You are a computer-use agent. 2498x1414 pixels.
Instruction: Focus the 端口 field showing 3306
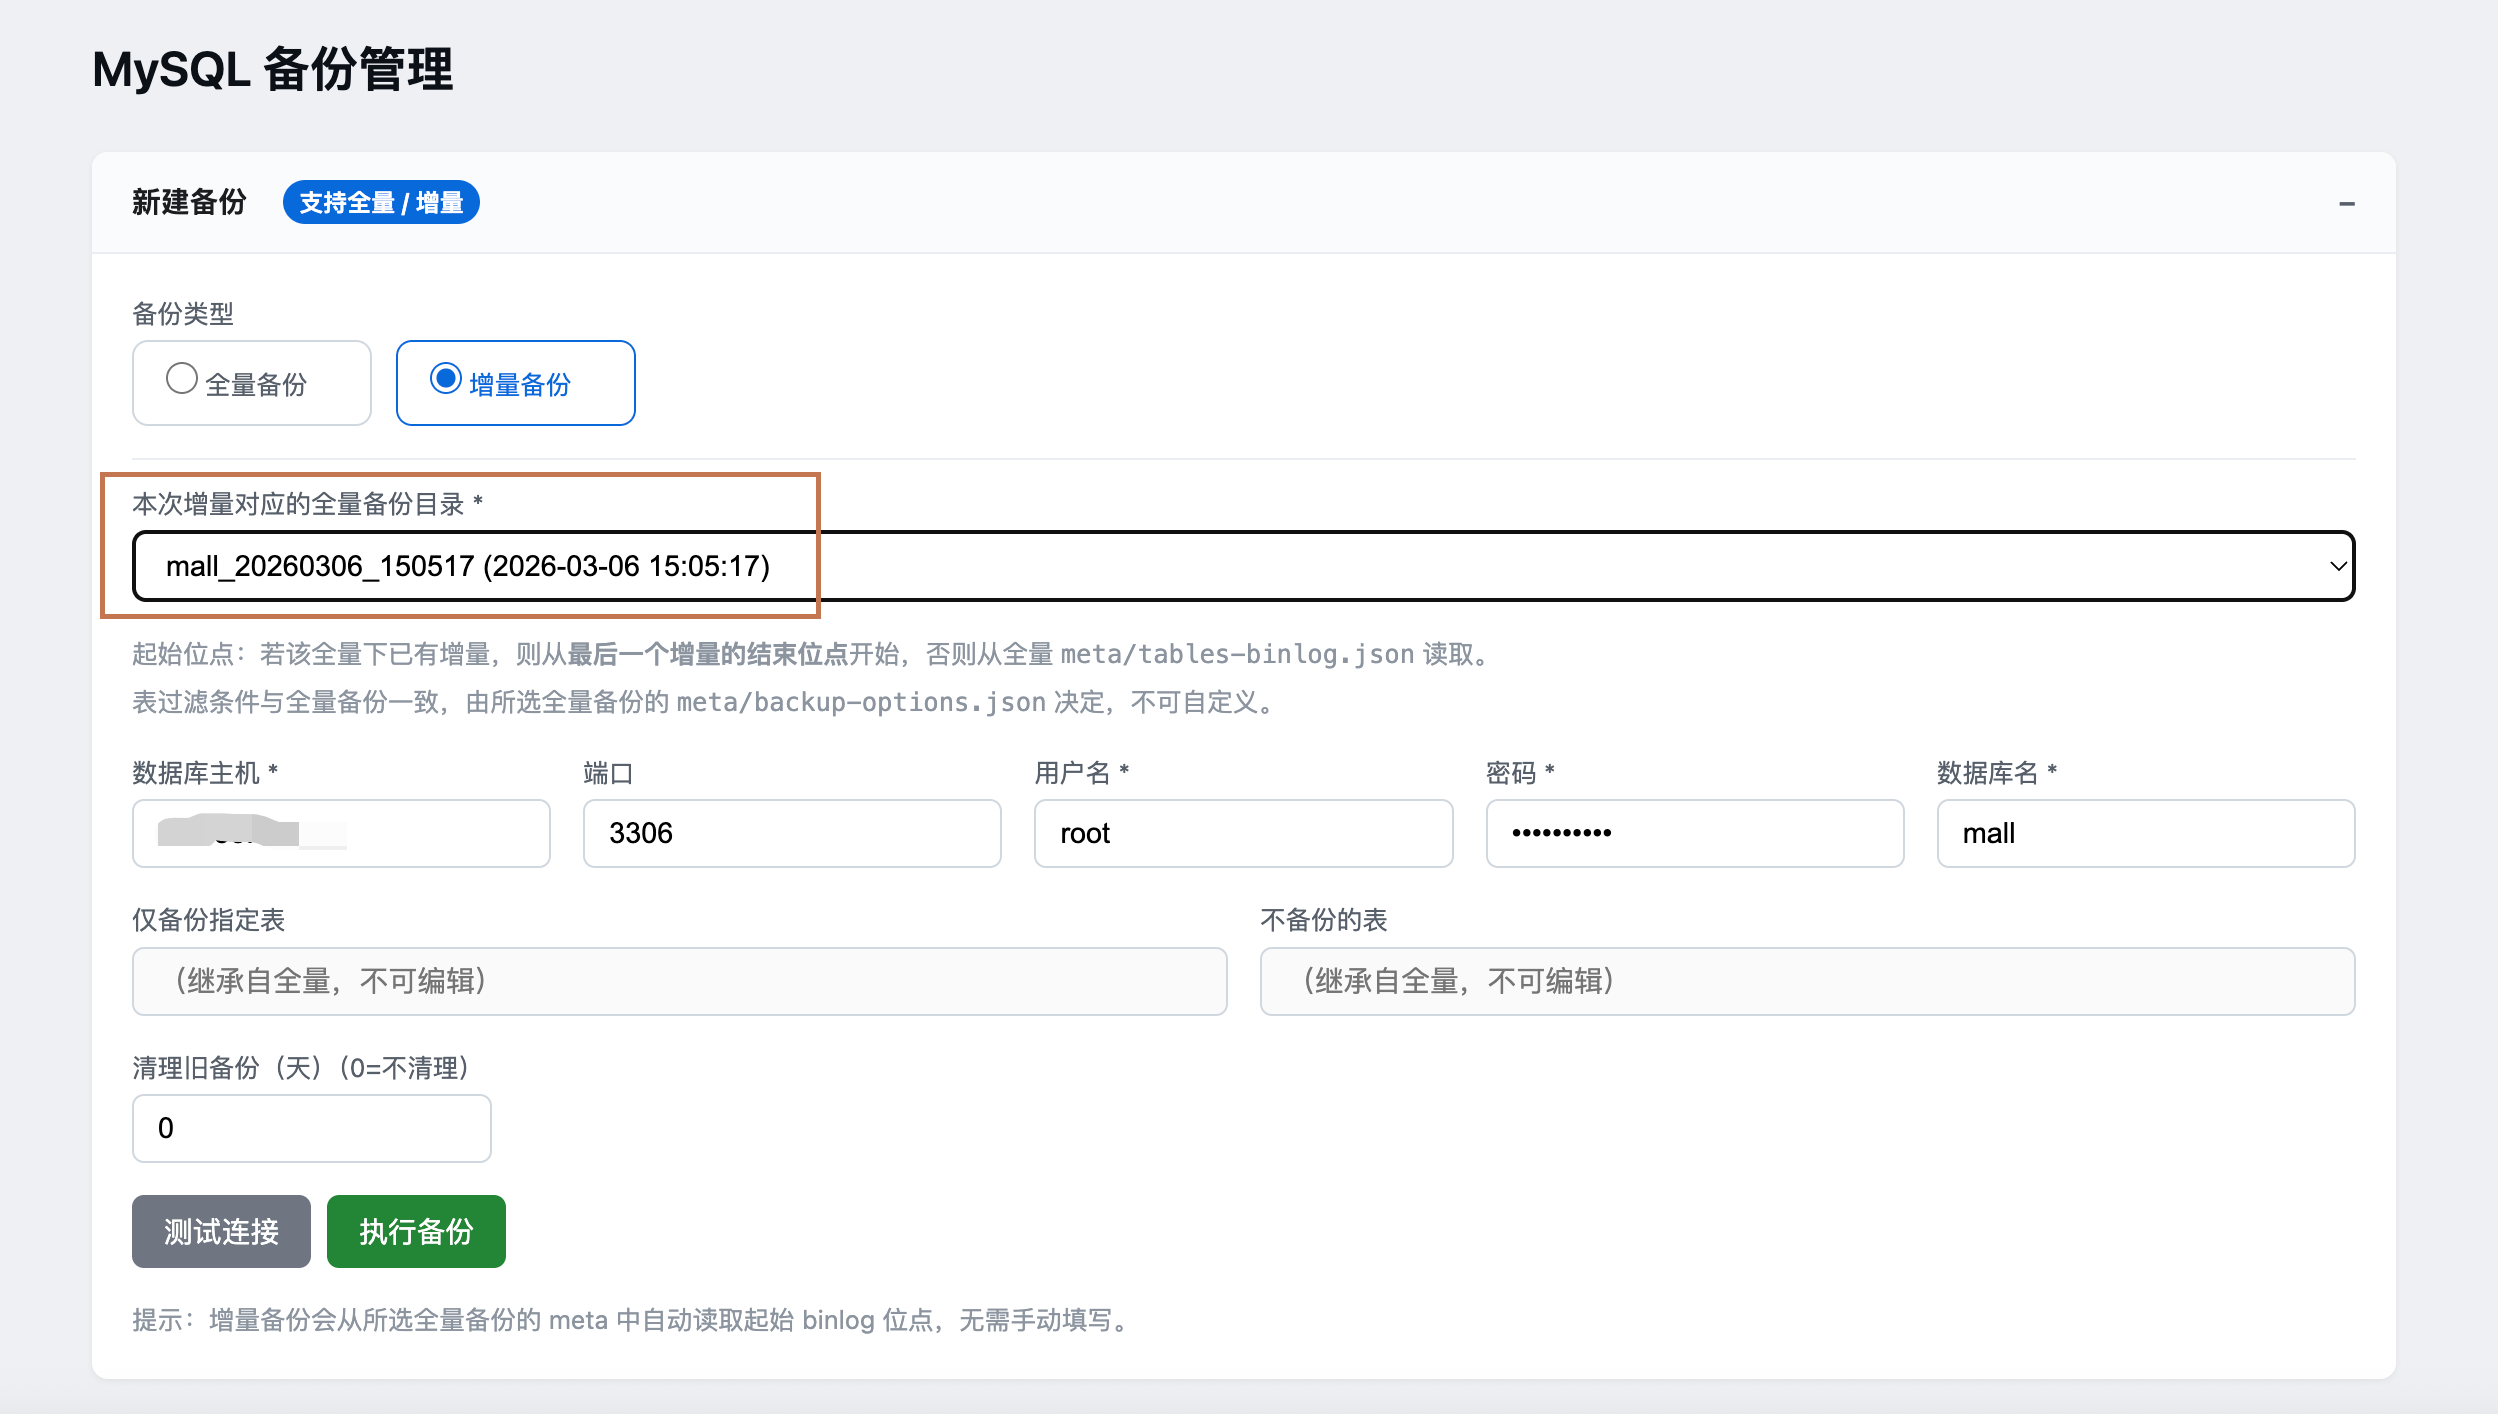pyautogui.click(x=791, y=833)
